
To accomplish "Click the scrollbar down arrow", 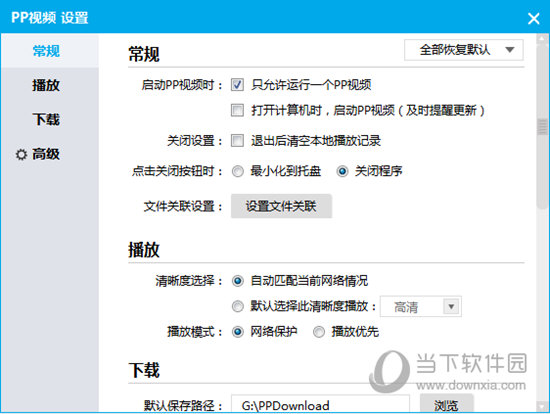I will (x=542, y=406).
